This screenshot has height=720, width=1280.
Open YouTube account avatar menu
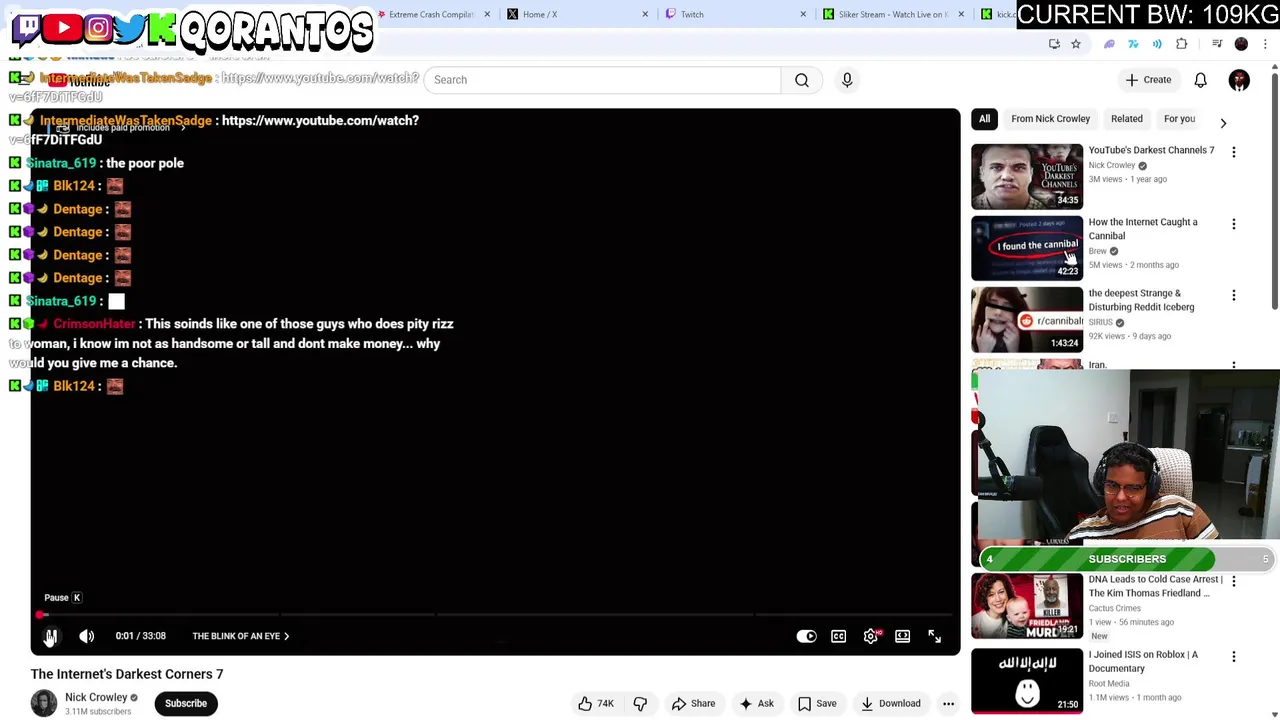click(1239, 80)
